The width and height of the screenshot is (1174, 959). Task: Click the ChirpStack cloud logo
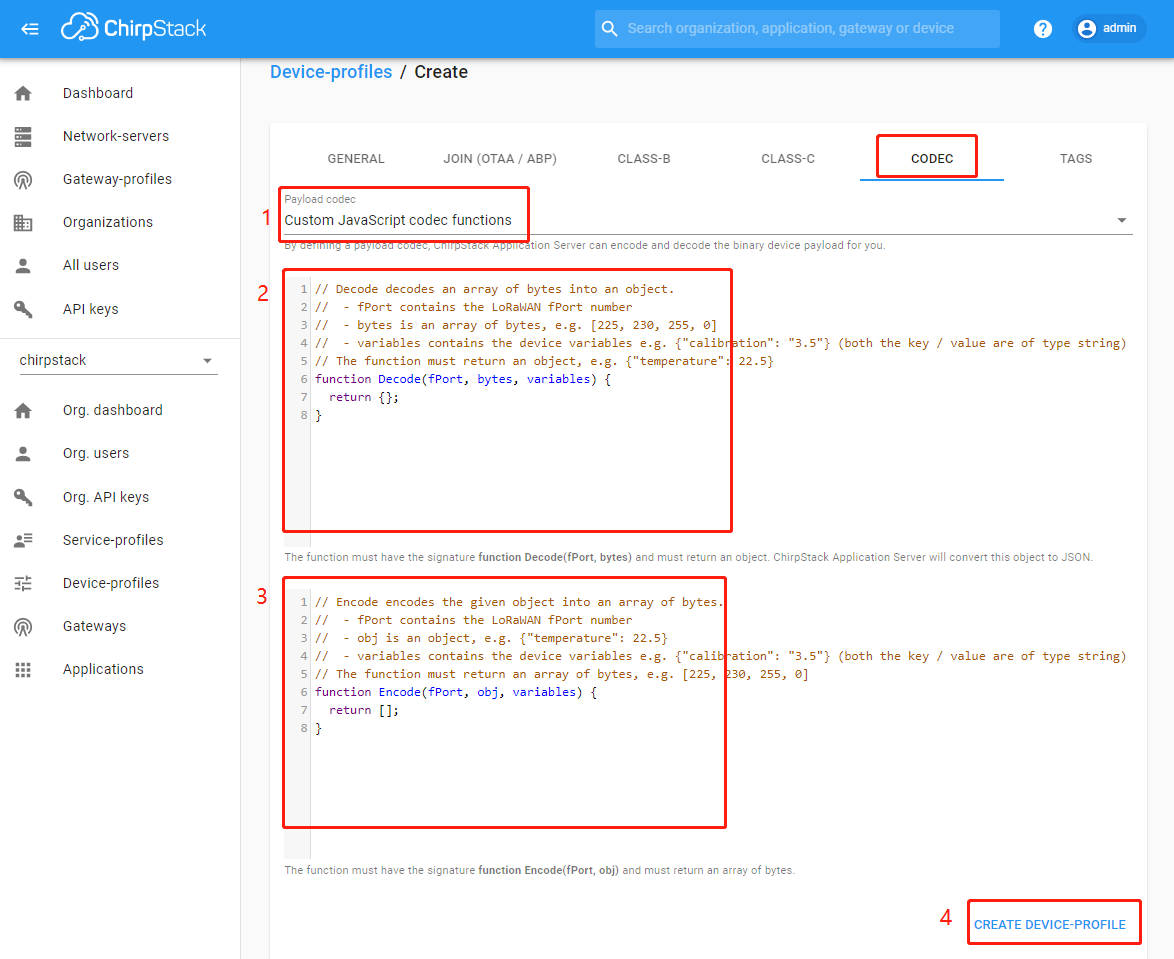coord(133,28)
